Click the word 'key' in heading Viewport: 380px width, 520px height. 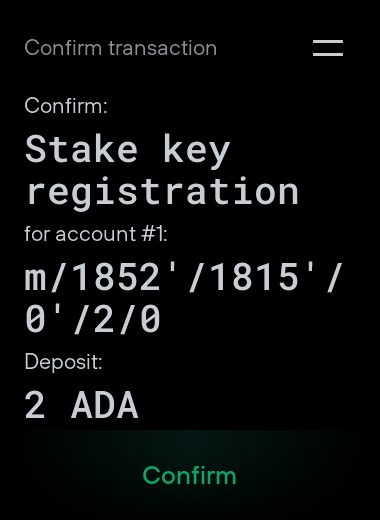coord(197,152)
